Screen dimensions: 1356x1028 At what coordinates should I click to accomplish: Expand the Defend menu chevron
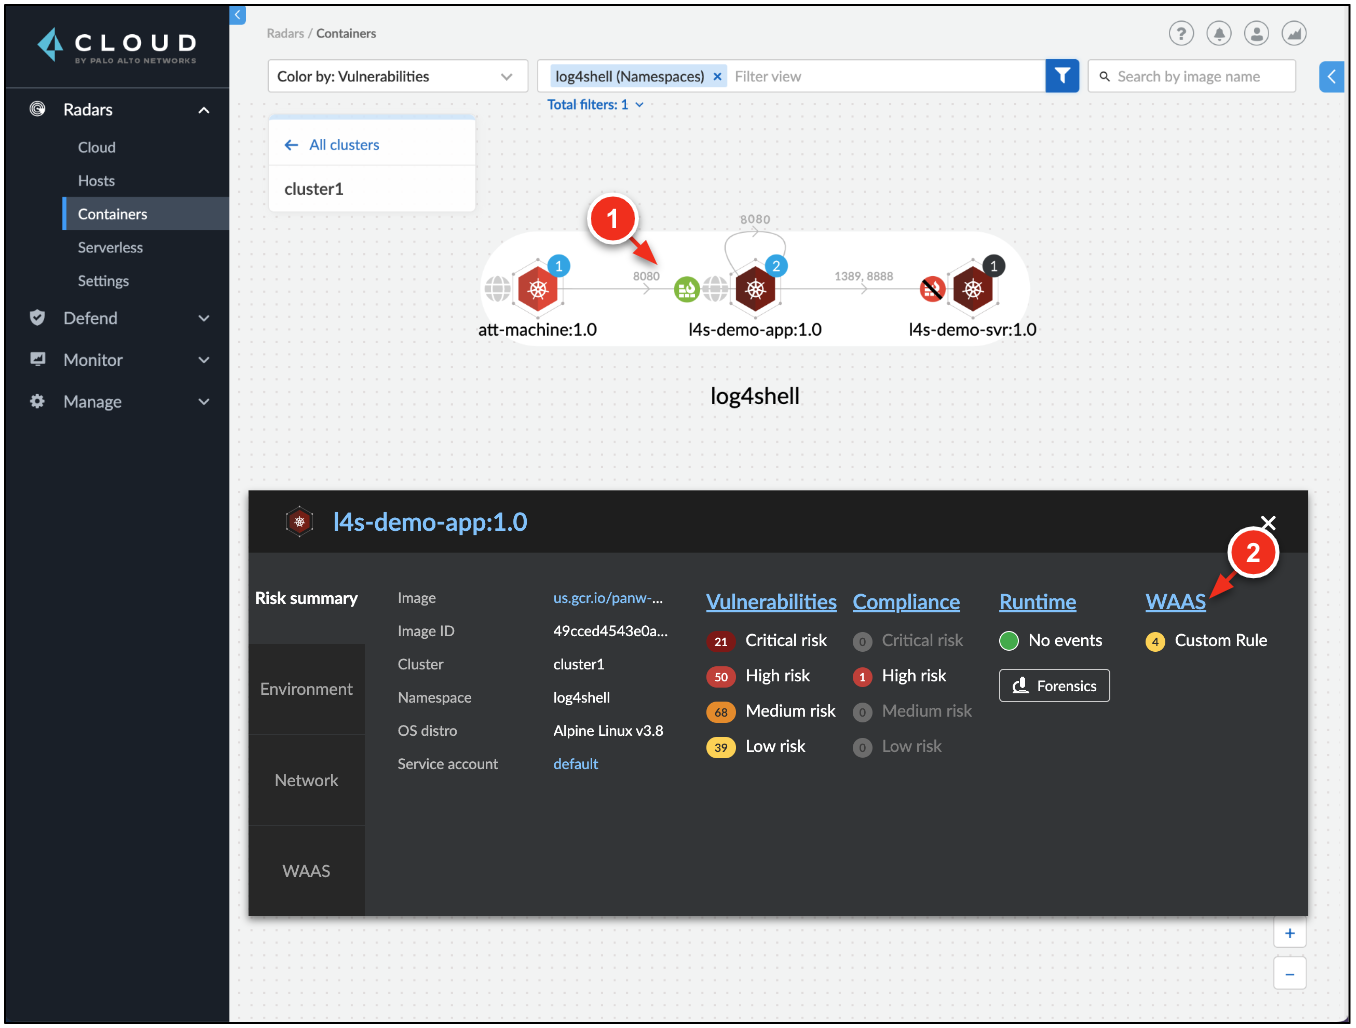(x=204, y=318)
